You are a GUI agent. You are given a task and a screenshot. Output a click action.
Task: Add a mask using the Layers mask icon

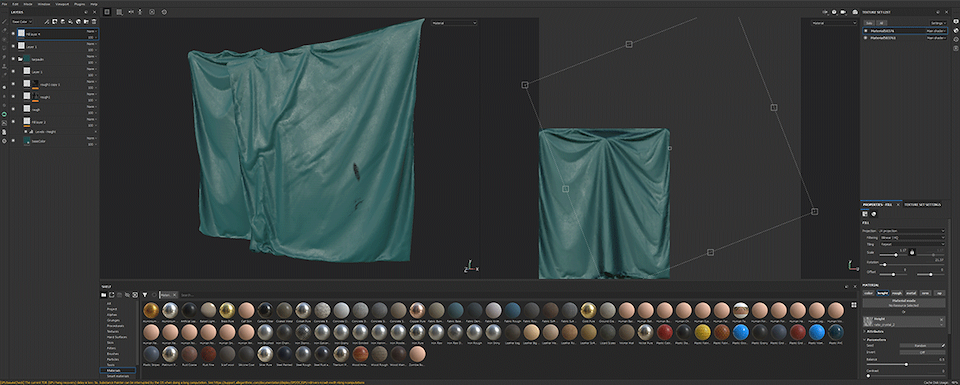click(x=54, y=21)
